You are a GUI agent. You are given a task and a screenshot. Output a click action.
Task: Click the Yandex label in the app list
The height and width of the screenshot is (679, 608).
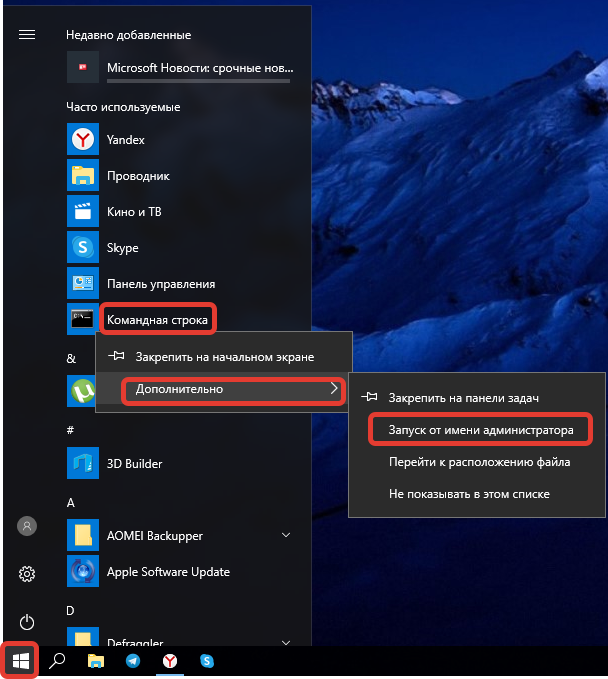126,139
